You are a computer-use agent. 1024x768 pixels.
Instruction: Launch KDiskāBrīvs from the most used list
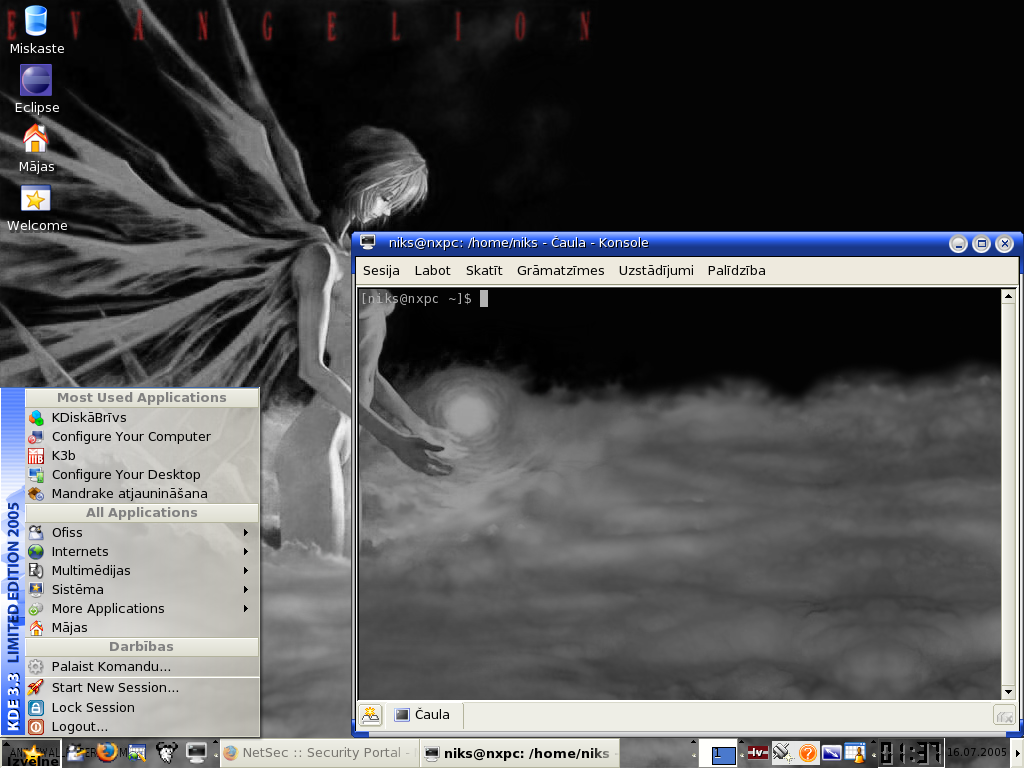tap(142, 417)
